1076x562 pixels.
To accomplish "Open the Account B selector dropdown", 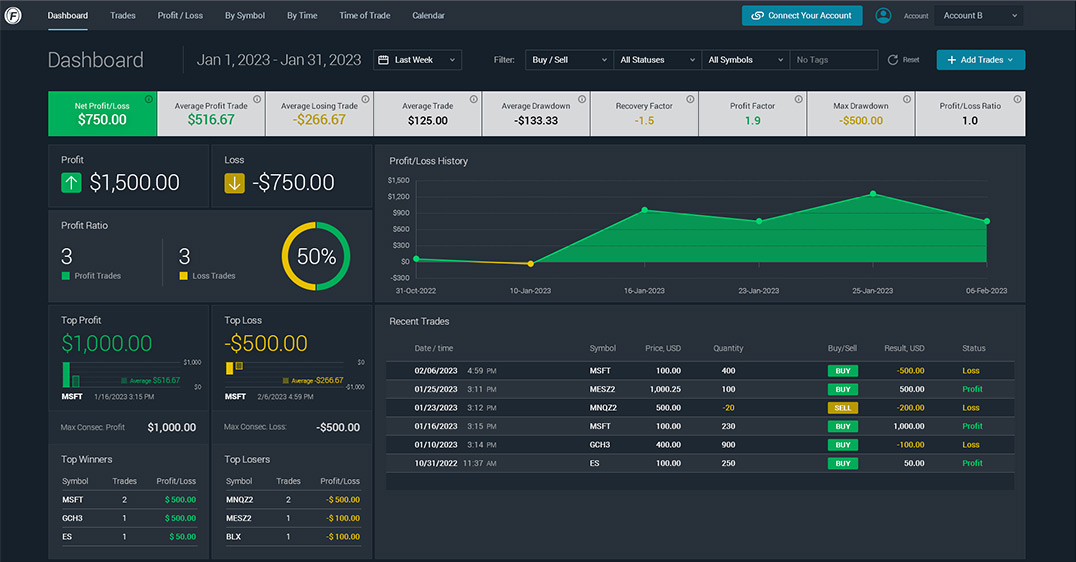I will (979, 16).
